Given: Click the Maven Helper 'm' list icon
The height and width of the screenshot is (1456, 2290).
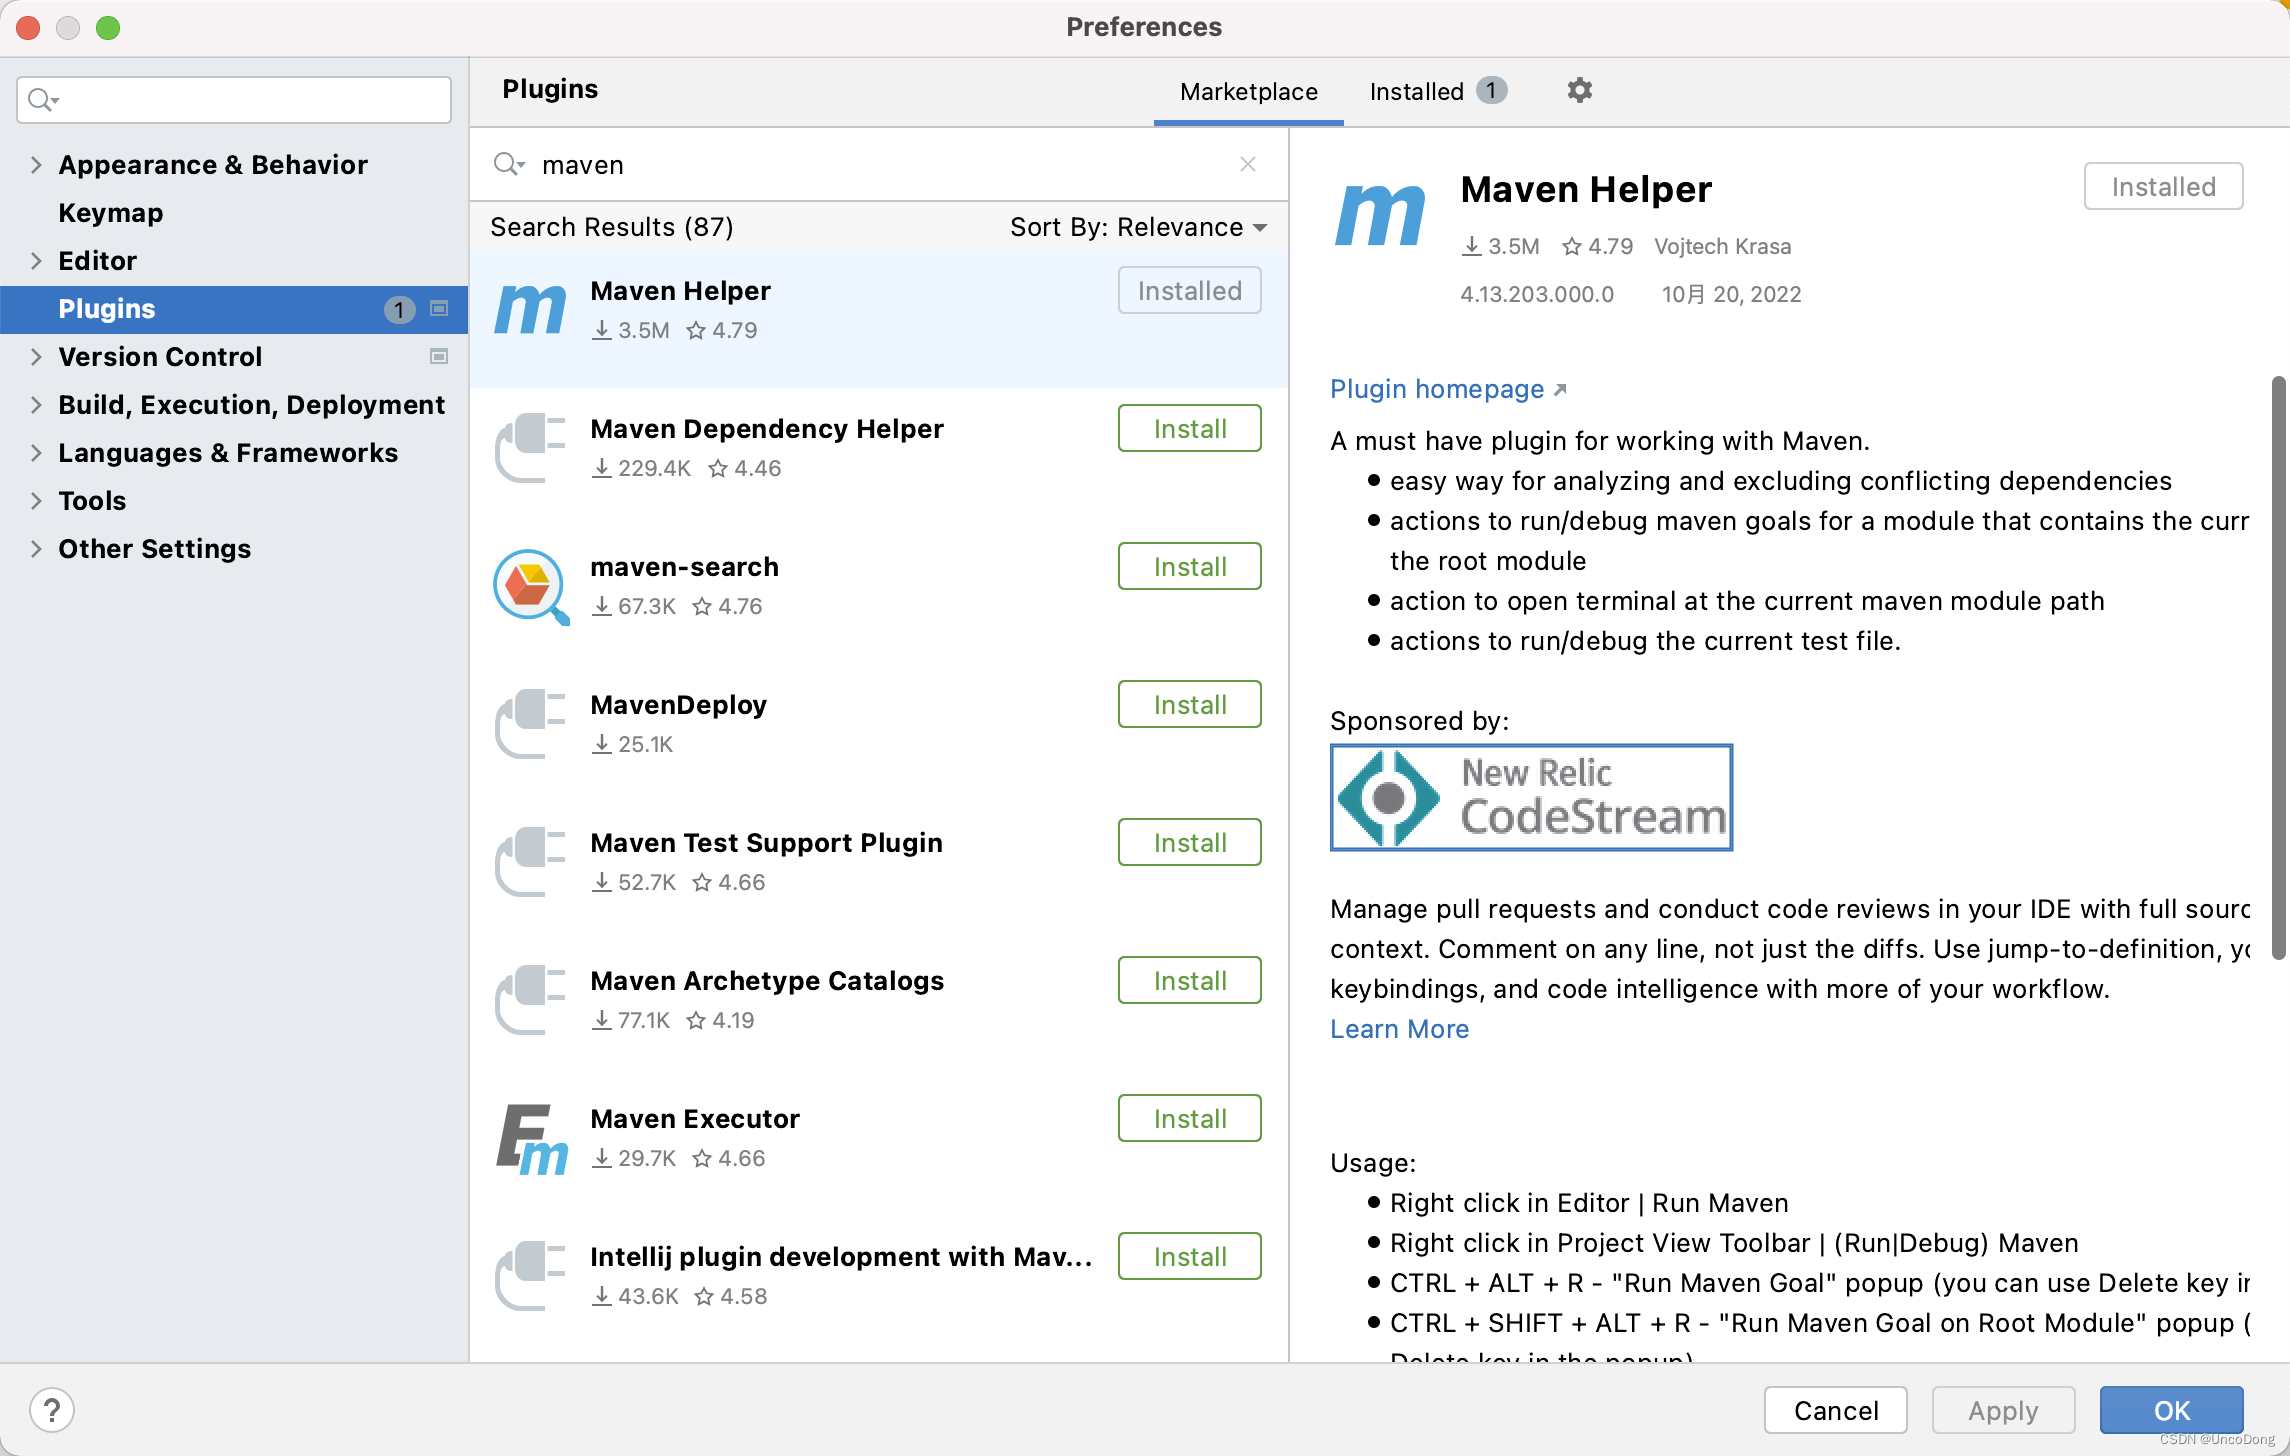Looking at the screenshot, I should (531, 309).
